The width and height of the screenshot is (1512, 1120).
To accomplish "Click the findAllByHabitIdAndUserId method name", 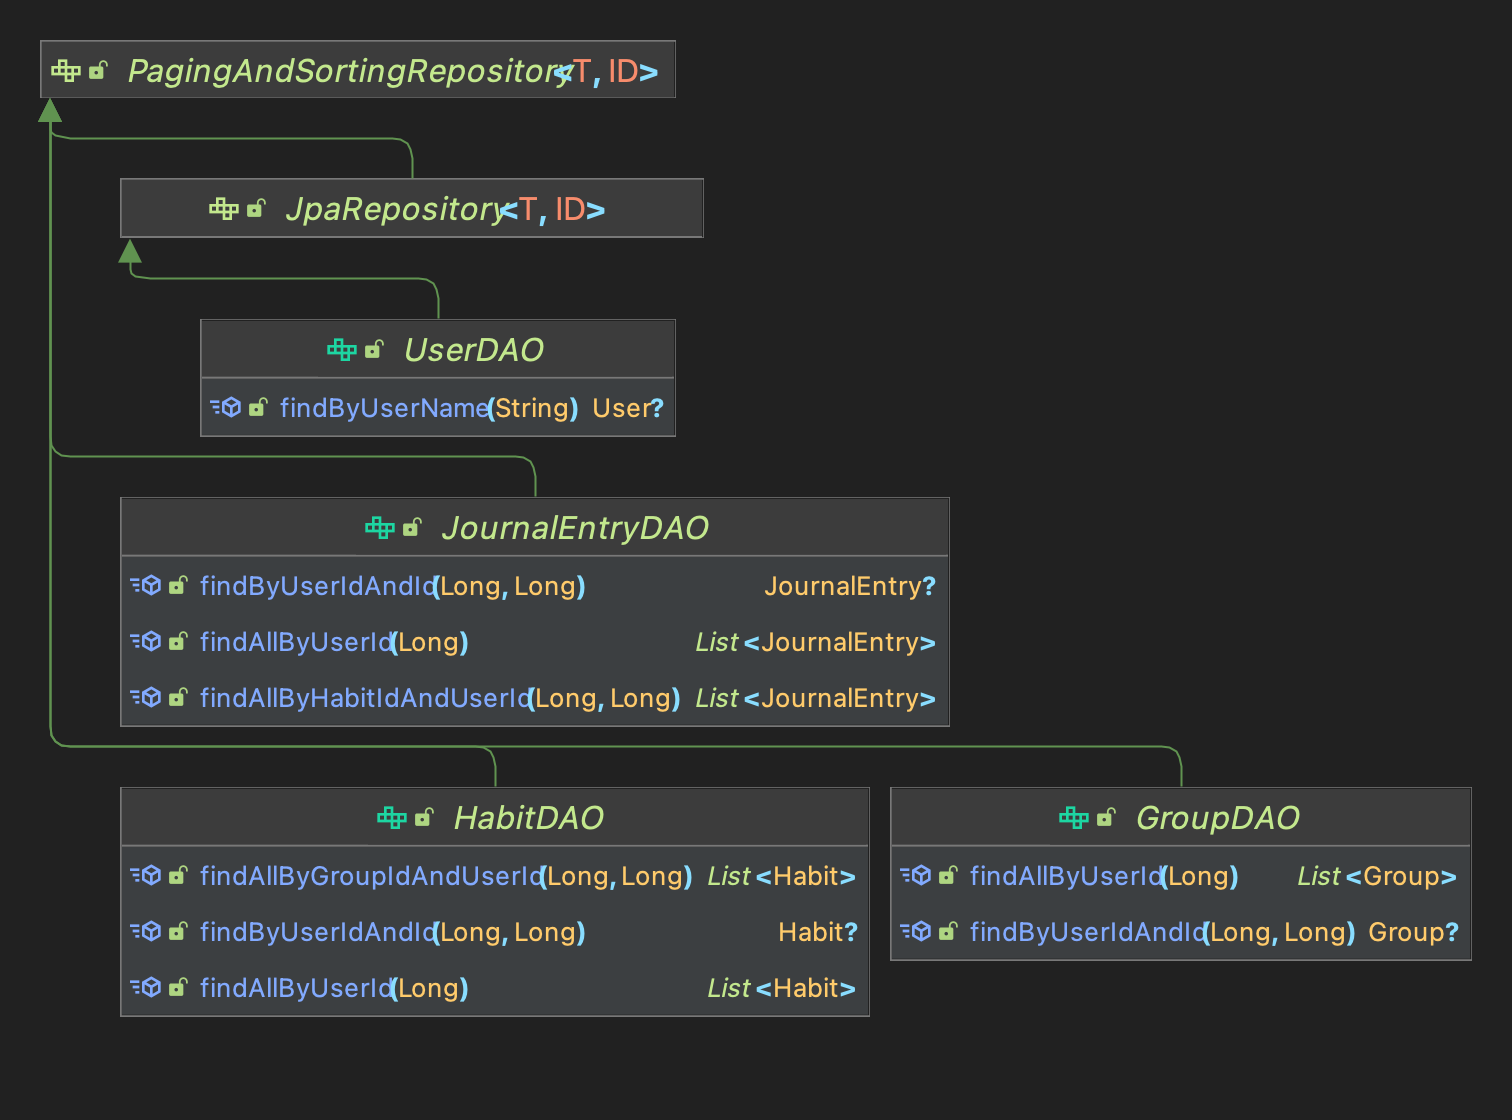I will click(365, 698).
